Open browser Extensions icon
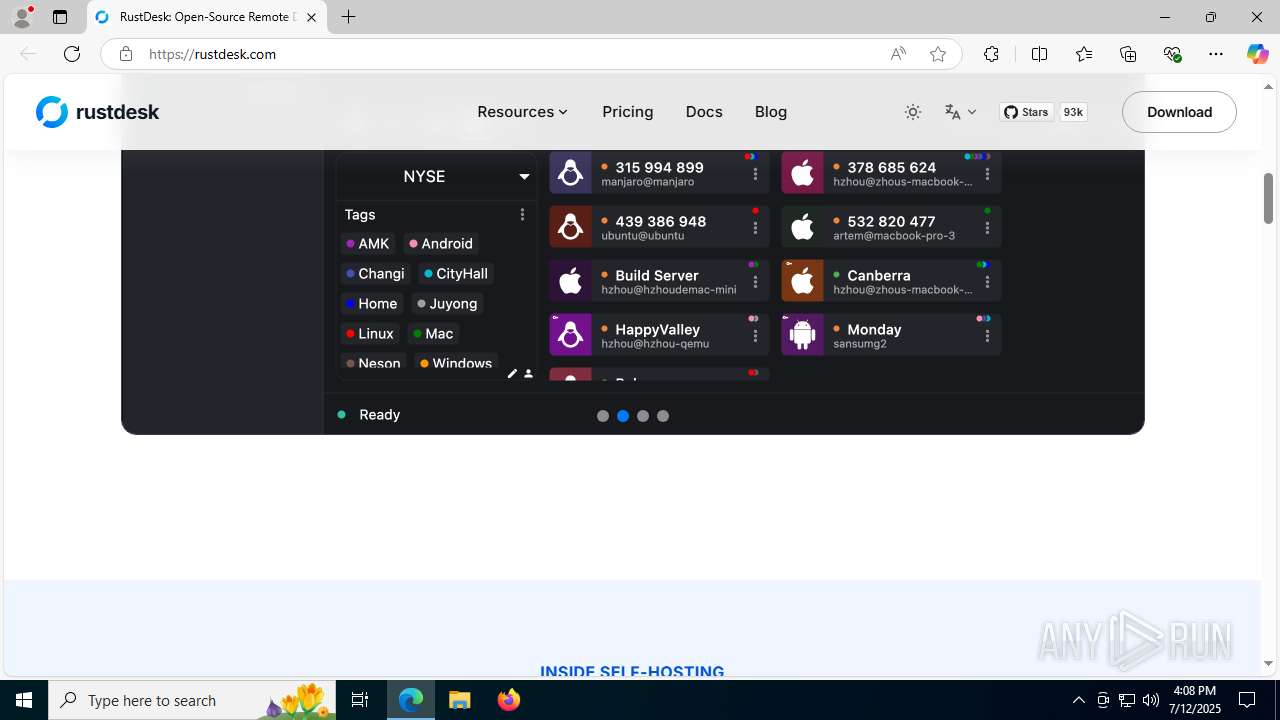This screenshot has width=1280, height=720. point(991,54)
